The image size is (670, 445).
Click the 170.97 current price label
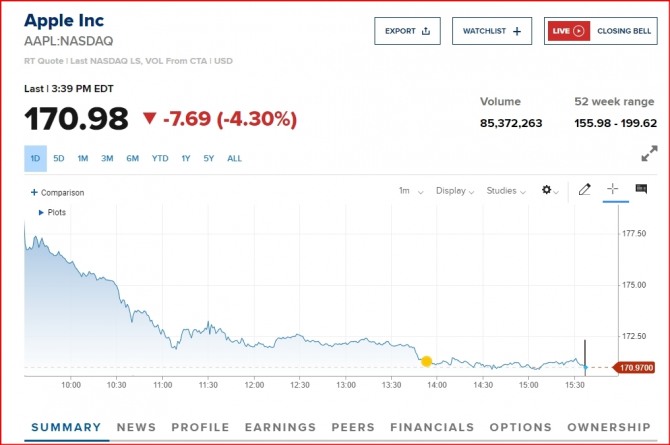coord(634,368)
